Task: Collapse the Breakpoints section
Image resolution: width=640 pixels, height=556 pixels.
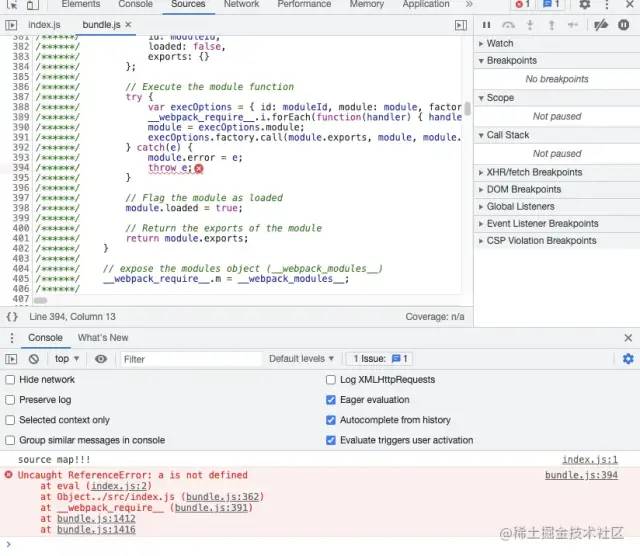Action: [557, 60]
